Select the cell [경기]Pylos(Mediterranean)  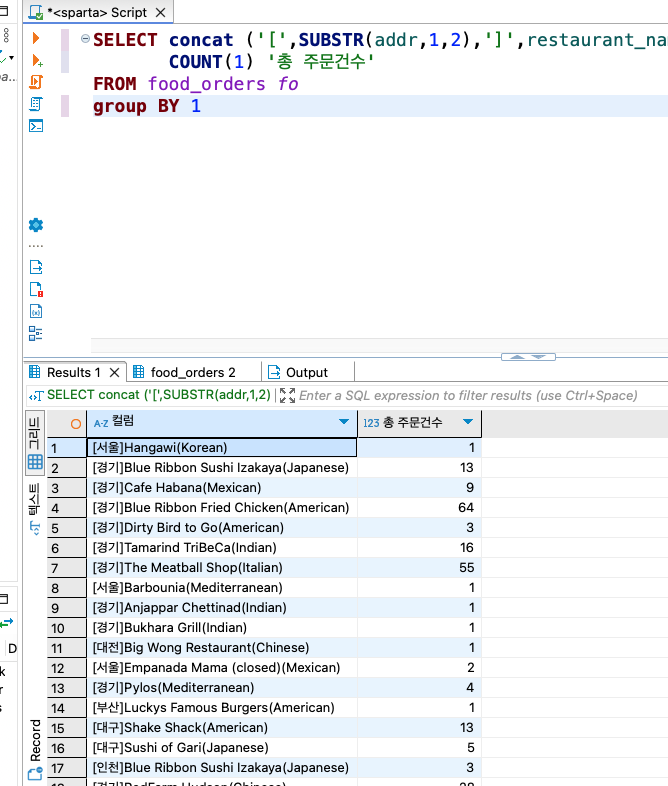(222, 688)
